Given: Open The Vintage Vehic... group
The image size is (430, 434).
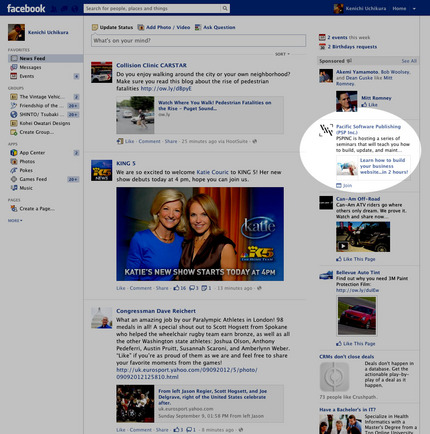Looking at the screenshot, I should tap(42, 97).
